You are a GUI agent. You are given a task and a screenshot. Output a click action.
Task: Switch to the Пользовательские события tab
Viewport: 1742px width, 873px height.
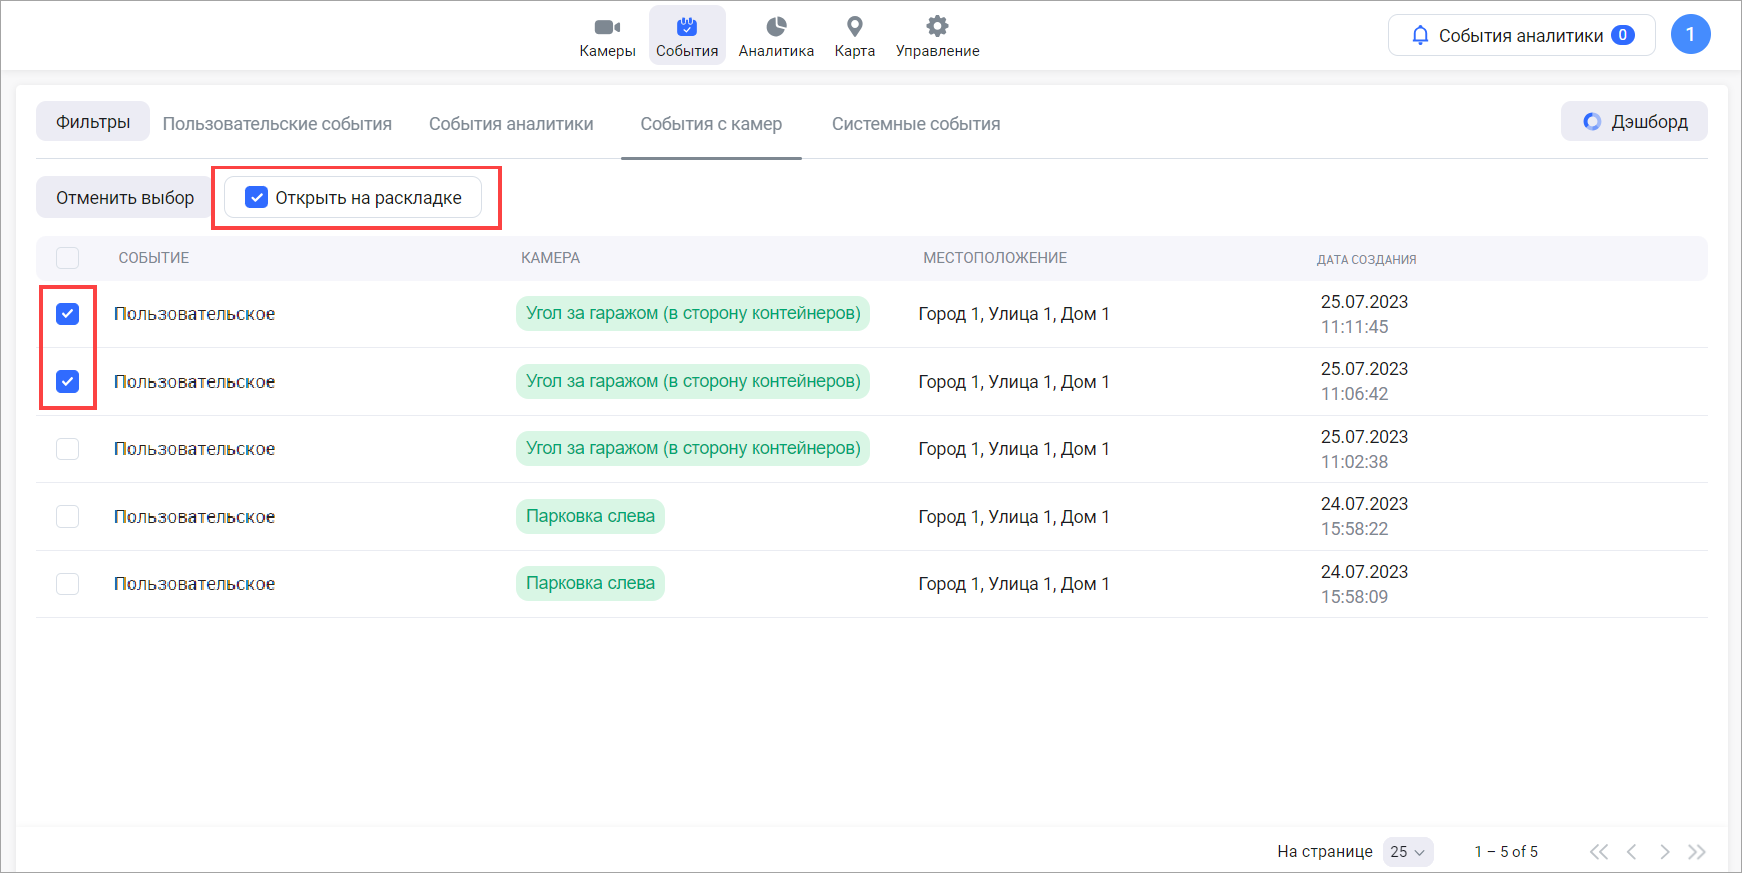tap(277, 124)
